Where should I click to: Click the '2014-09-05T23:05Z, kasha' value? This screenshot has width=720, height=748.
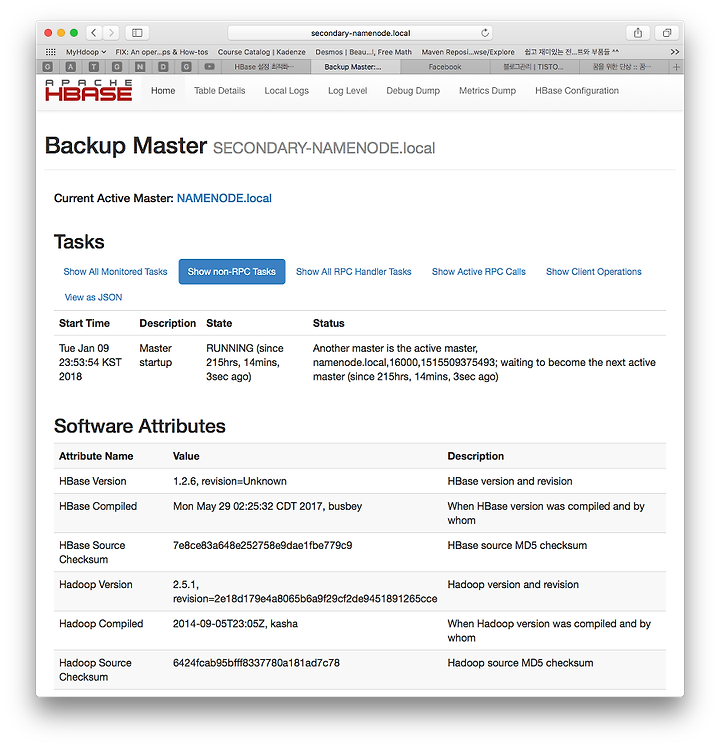235,623
